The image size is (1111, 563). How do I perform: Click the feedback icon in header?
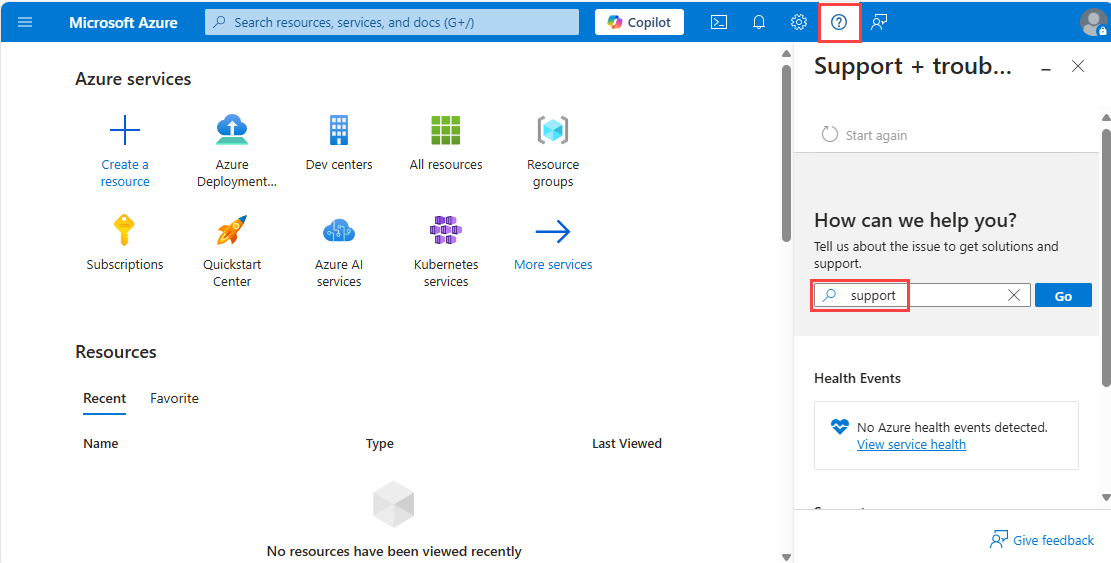(x=879, y=22)
